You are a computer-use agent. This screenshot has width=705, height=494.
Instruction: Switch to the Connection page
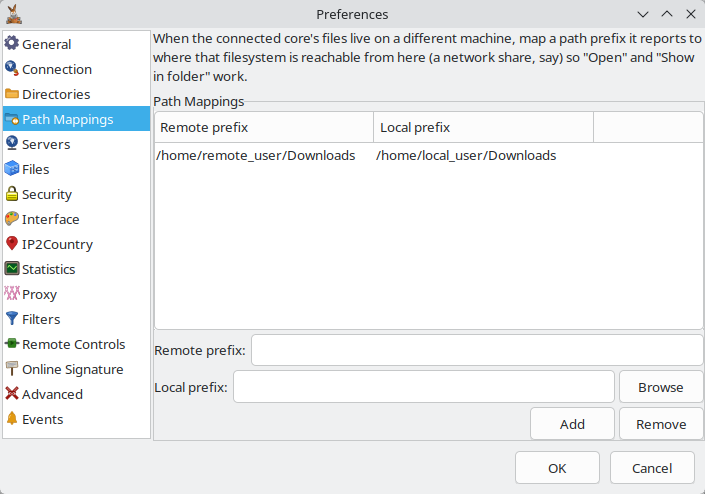pos(57,69)
